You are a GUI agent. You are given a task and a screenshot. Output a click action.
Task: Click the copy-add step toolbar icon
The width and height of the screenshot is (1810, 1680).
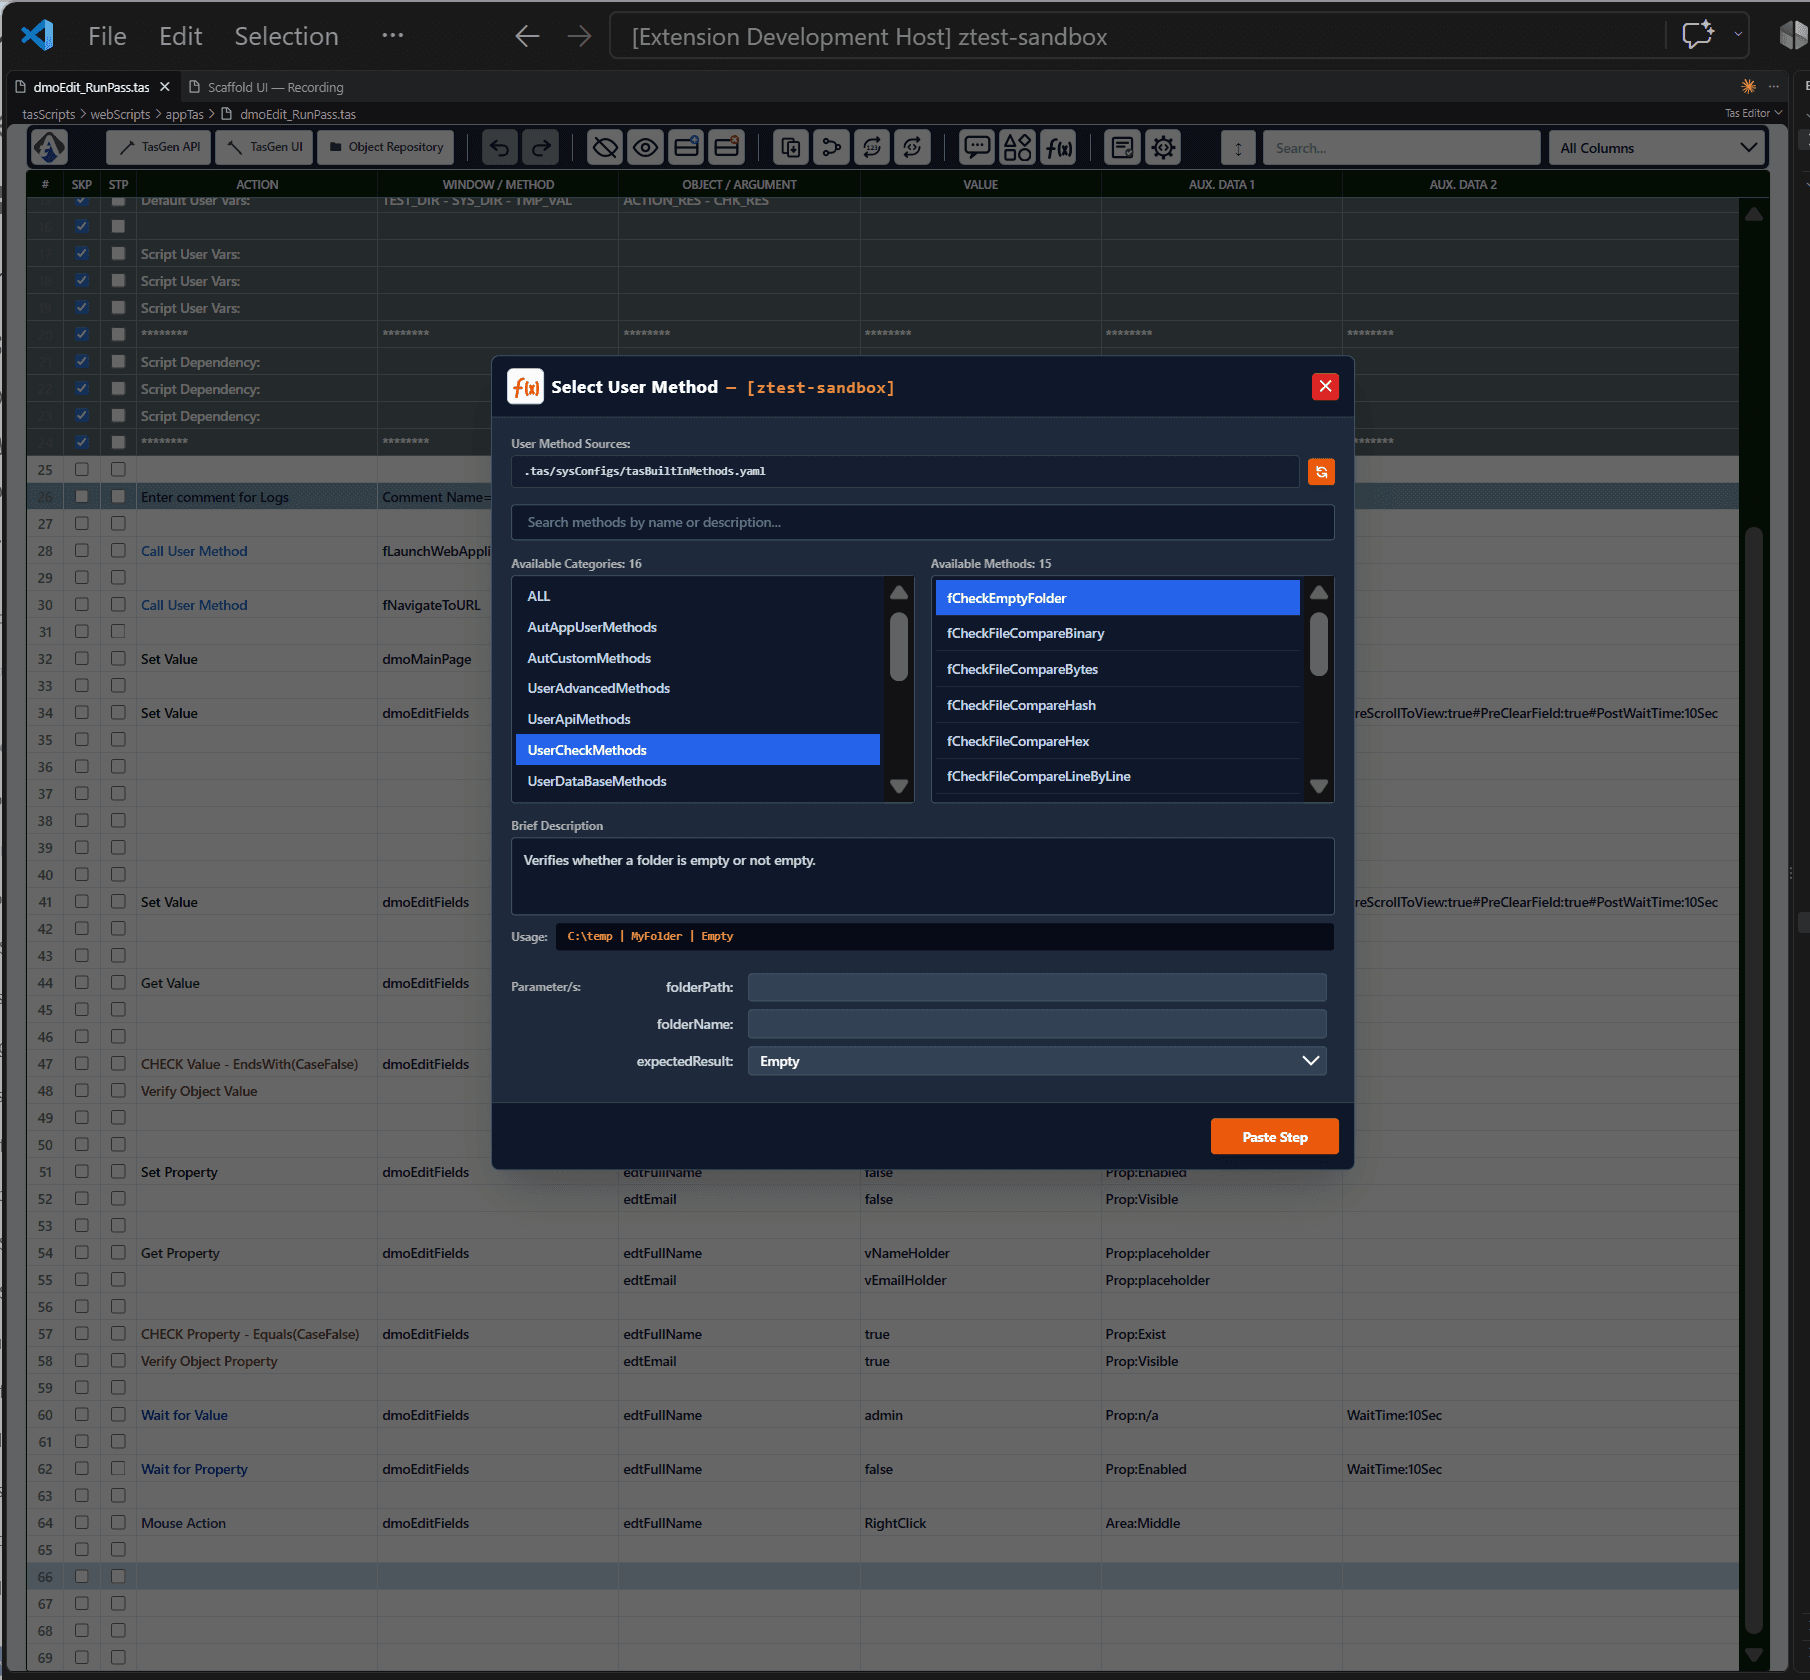(790, 148)
